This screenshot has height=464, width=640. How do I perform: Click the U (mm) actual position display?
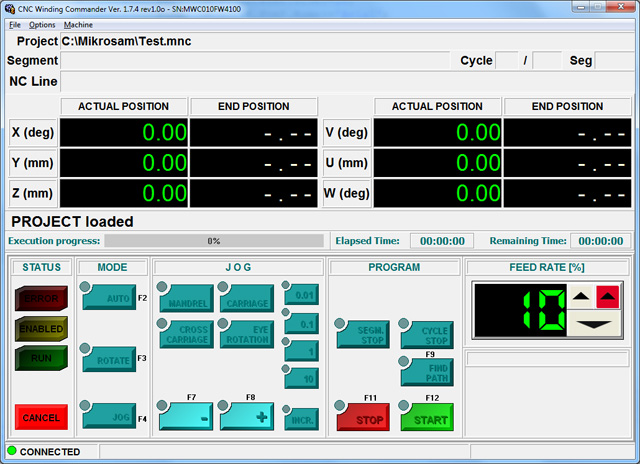pyautogui.click(x=437, y=163)
